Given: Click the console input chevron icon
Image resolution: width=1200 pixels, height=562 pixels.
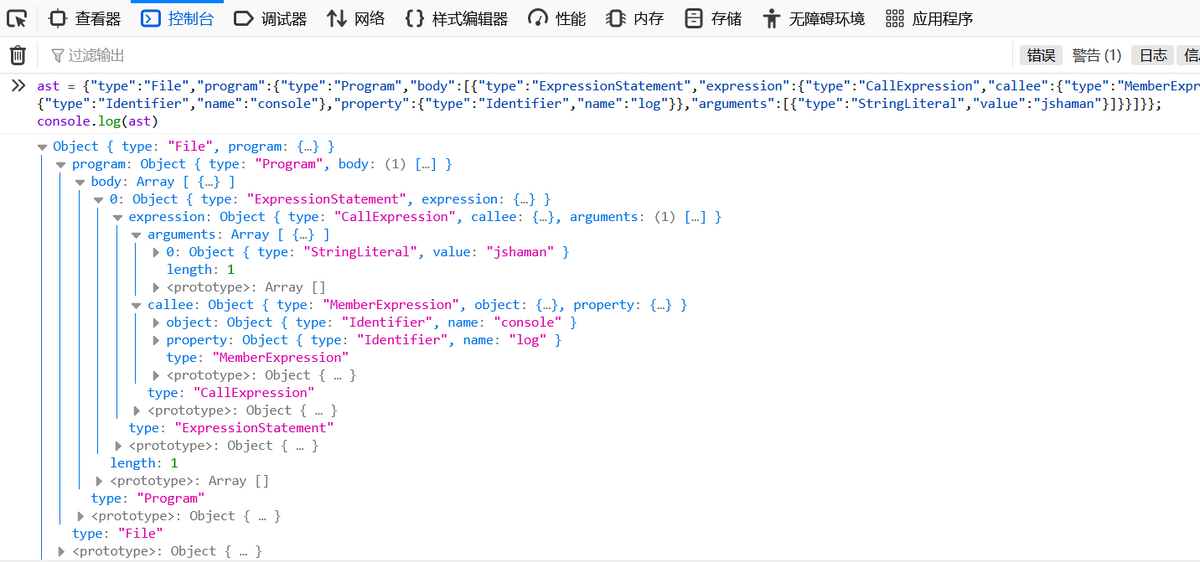Looking at the screenshot, I should point(18,86).
